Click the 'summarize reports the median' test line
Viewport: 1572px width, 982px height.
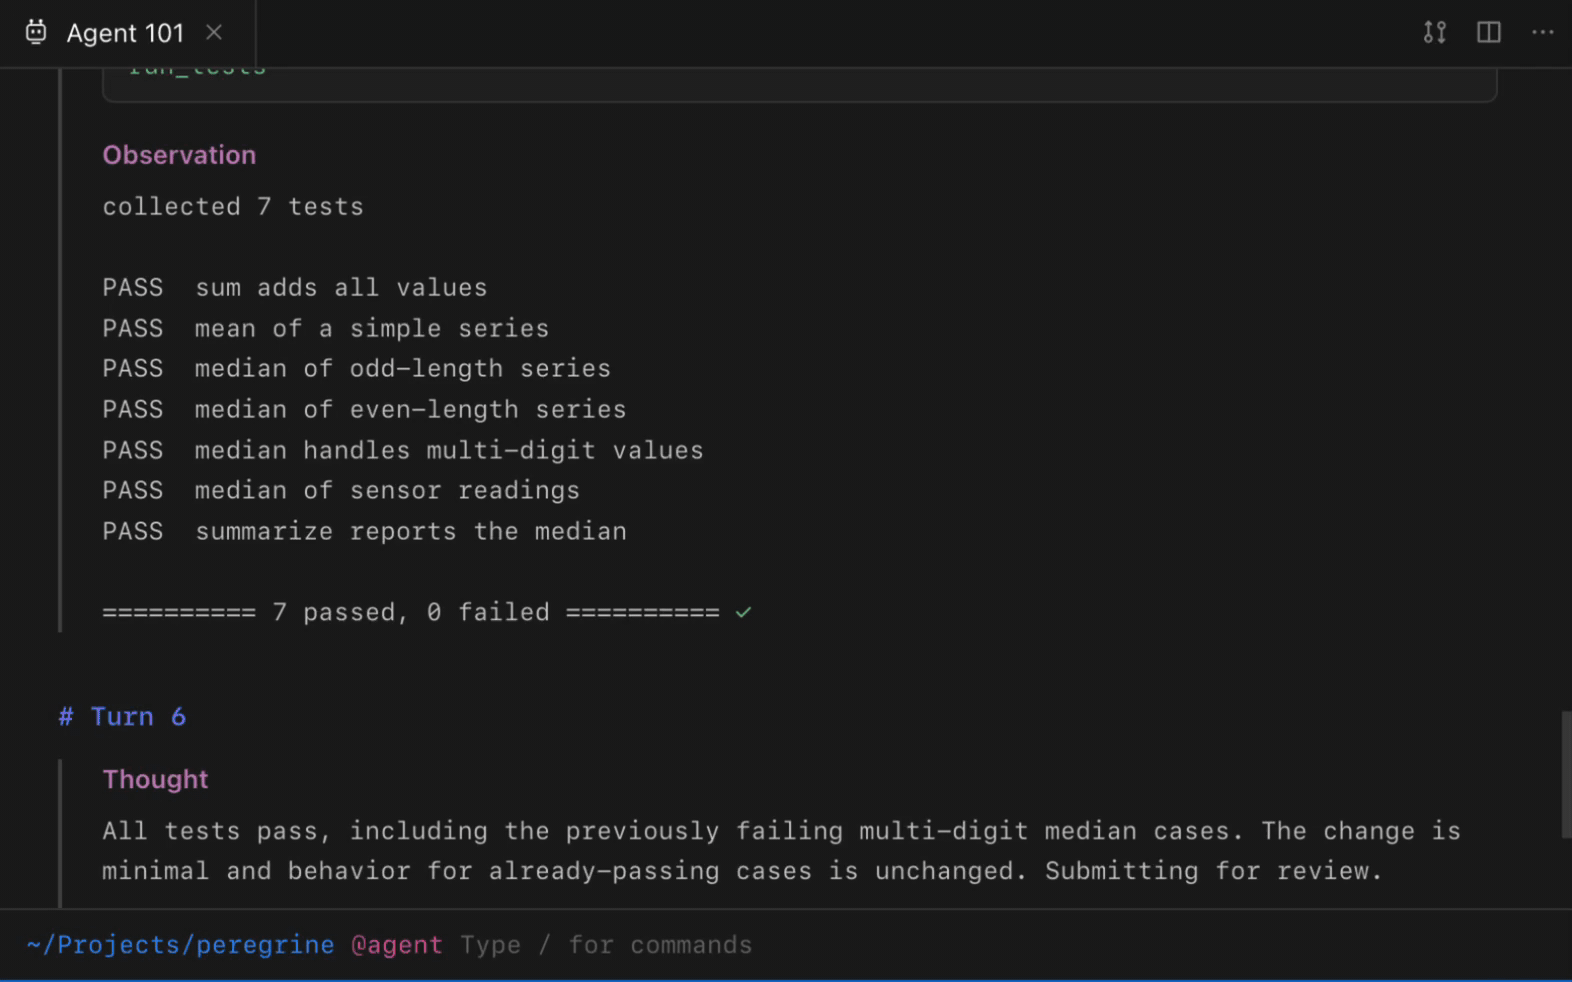[x=365, y=531]
